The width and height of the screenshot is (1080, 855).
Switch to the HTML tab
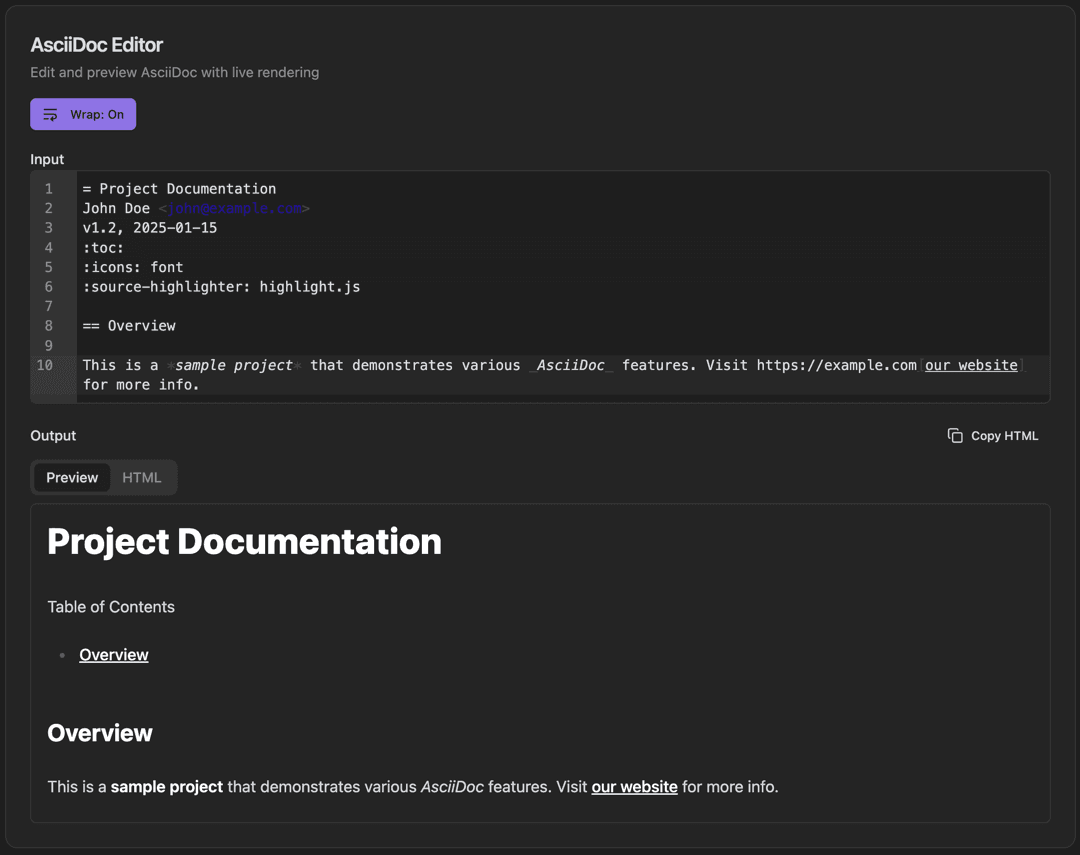click(141, 477)
